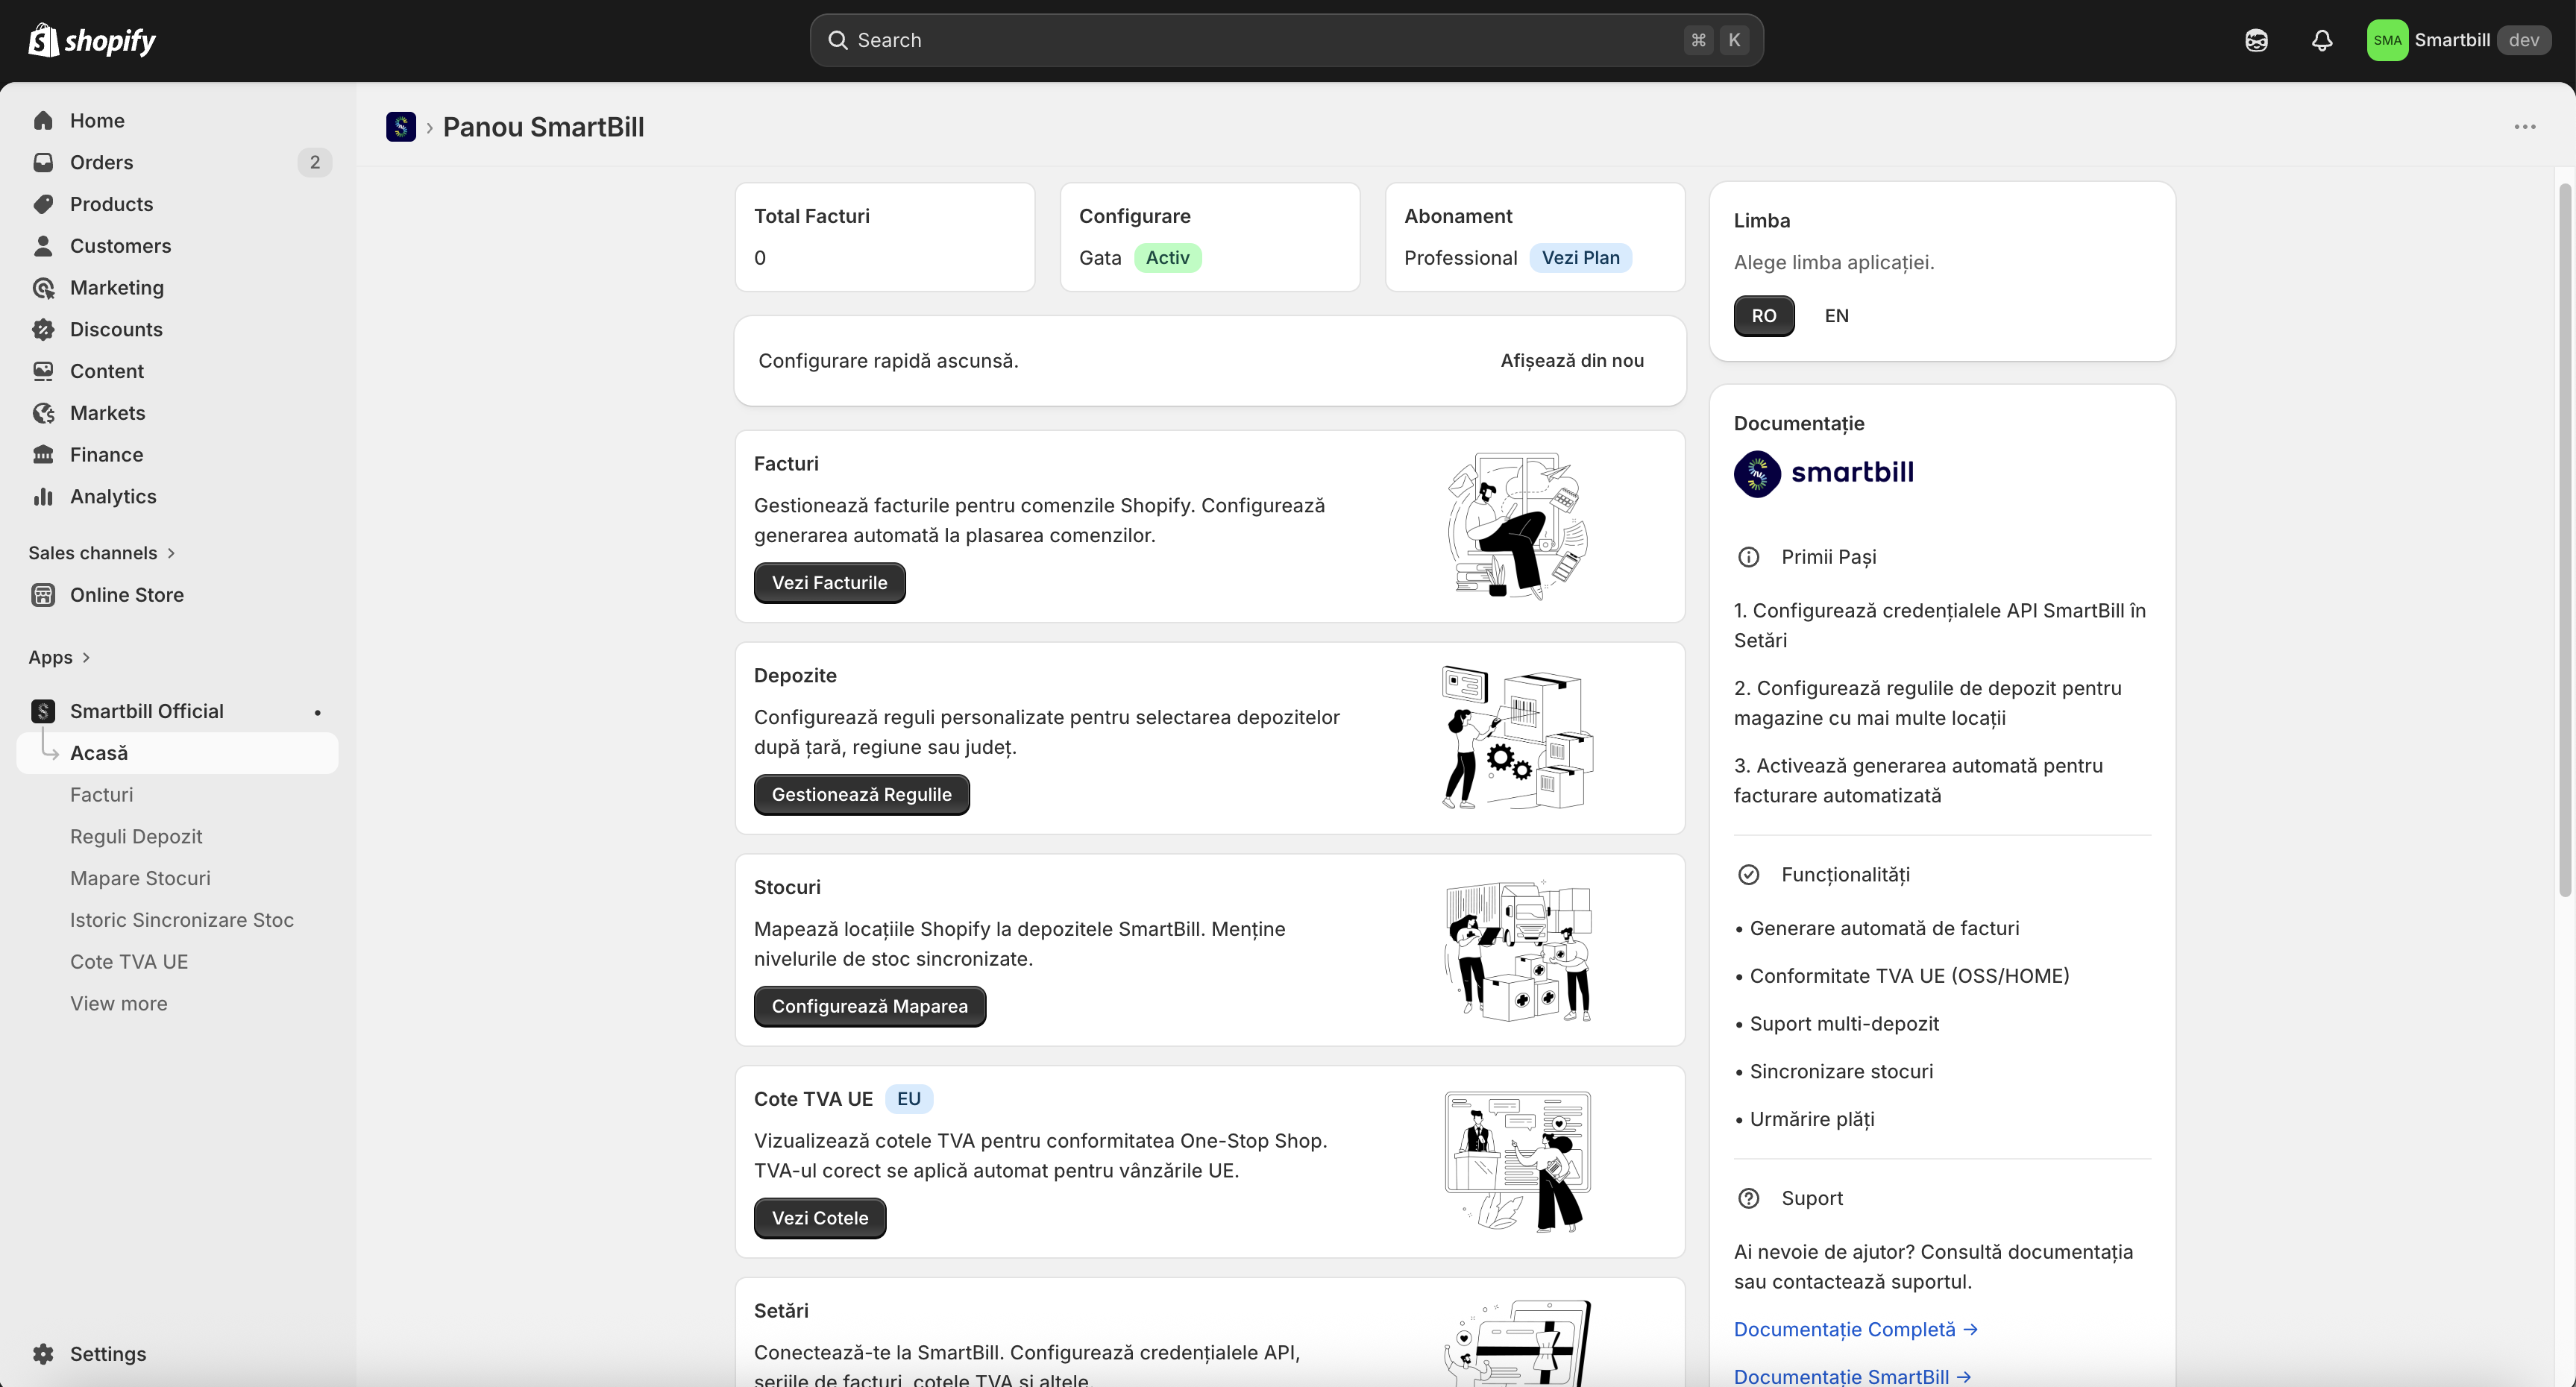
Task: Click the Urmărire plăți bullet
Action: pos(1805,1120)
